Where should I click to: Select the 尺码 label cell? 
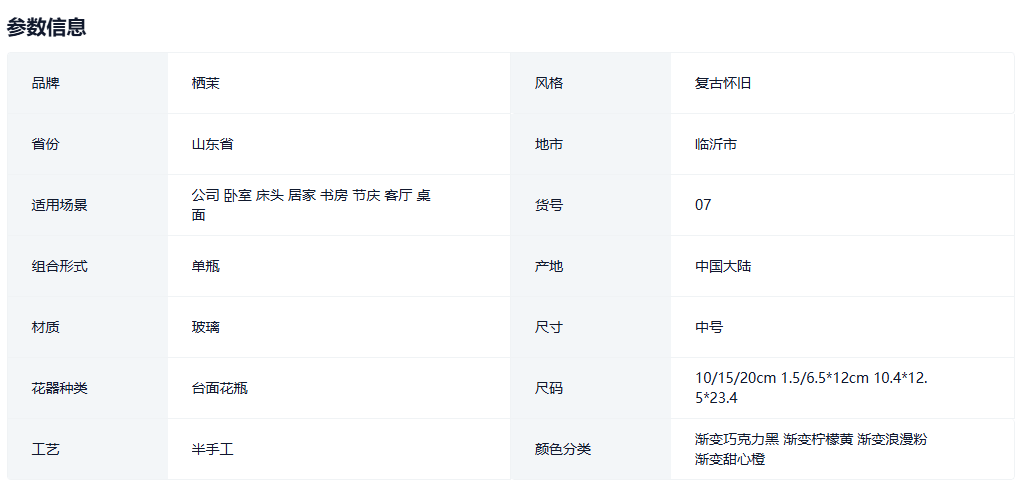(549, 388)
